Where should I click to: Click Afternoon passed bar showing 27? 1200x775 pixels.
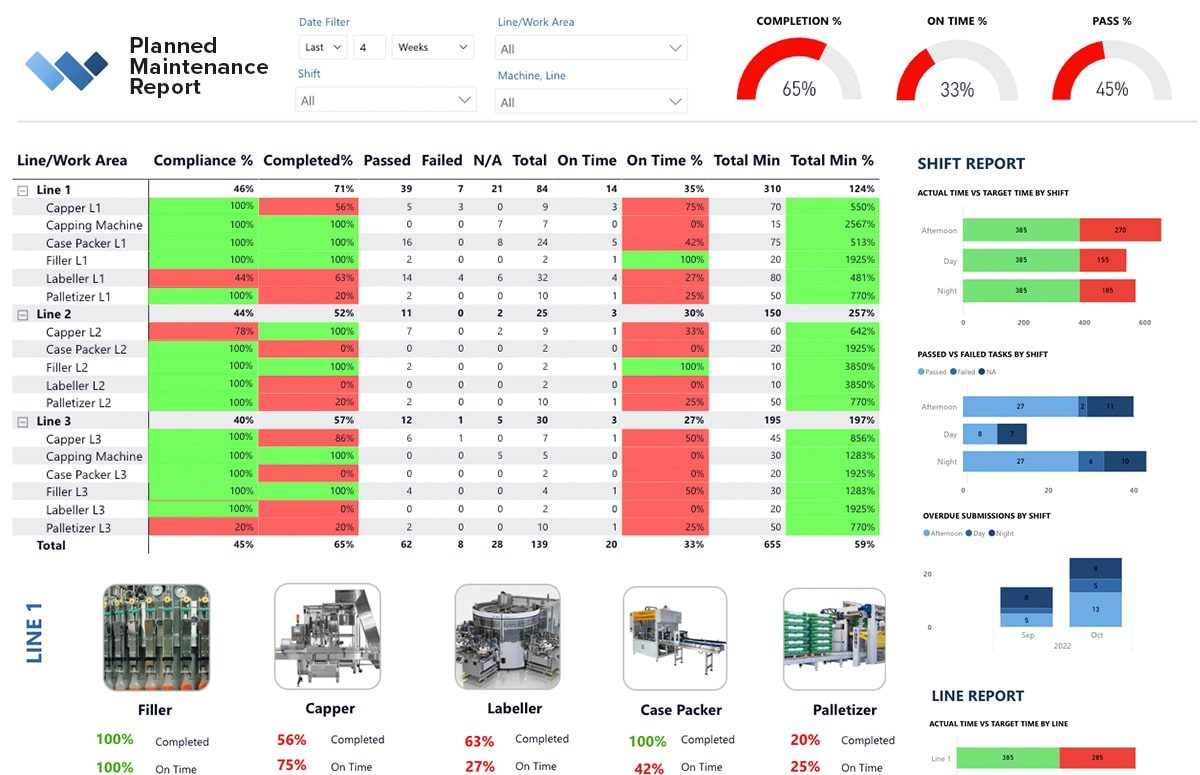[x=1020, y=407]
